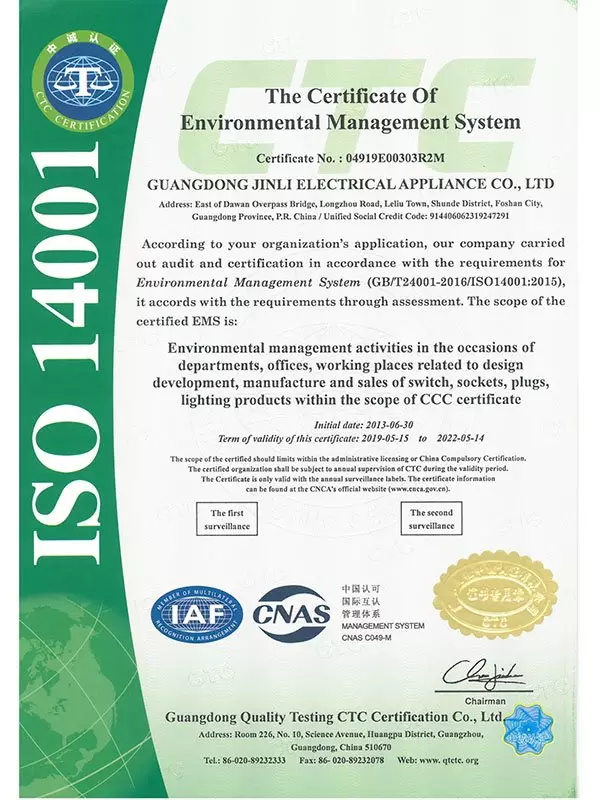The image size is (600, 800).
Task: Click the gold embossed seal
Action: [x=495, y=593]
